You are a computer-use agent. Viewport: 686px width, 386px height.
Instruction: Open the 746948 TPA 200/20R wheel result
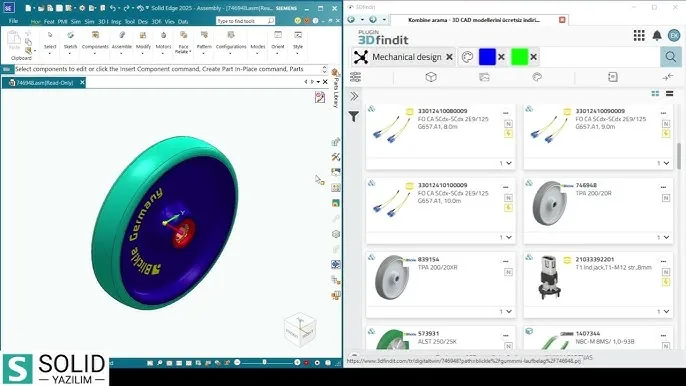pyautogui.click(x=598, y=211)
